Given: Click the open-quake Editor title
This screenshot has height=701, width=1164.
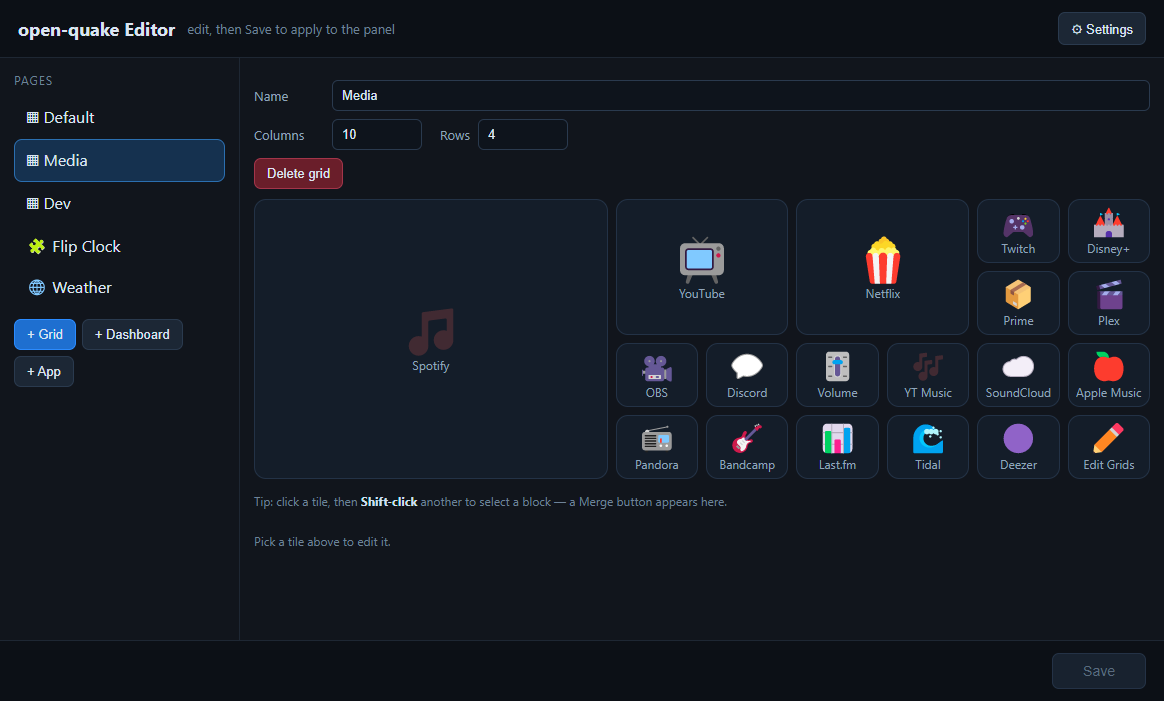Looking at the screenshot, I should point(97,30).
